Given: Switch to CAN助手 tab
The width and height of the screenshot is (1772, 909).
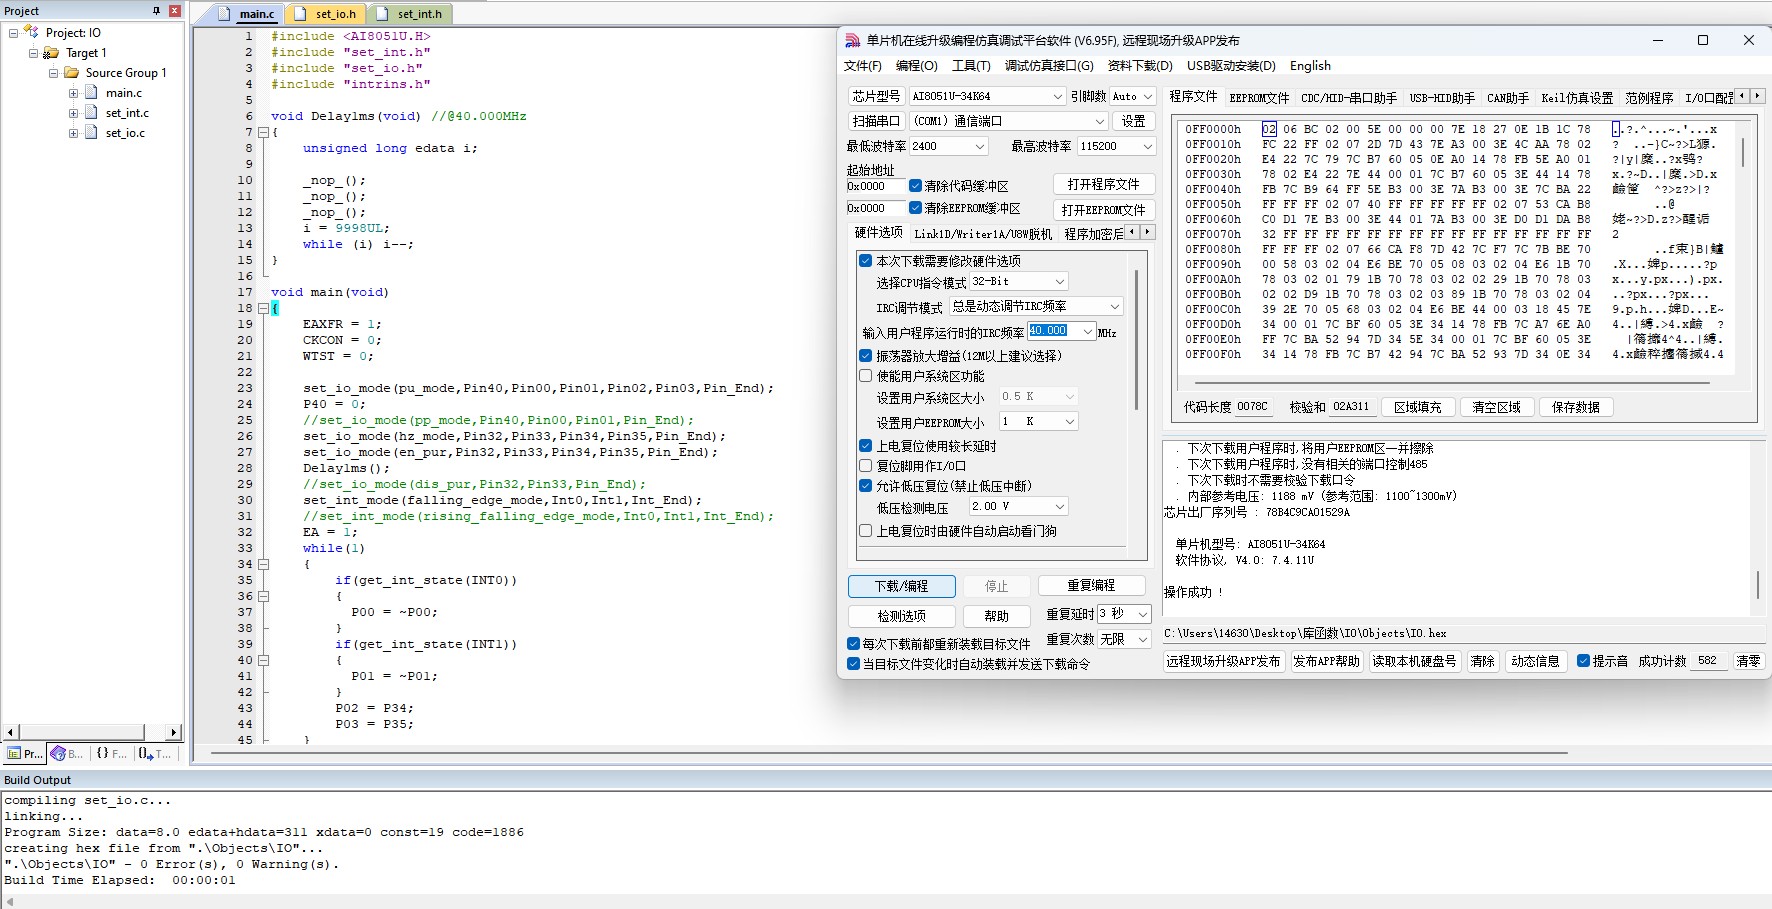Looking at the screenshot, I should click(1507, 98).
